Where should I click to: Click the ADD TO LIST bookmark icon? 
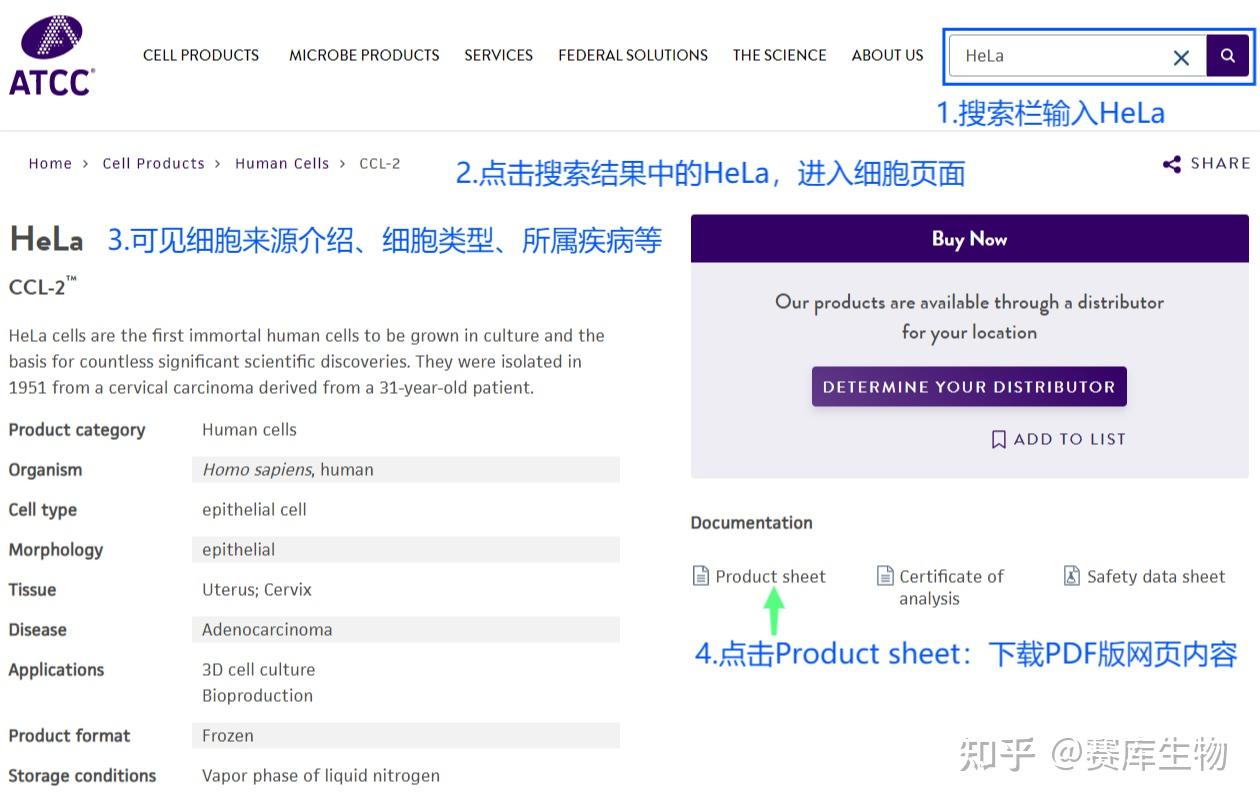pyautogui.click(x=997, y=438)
